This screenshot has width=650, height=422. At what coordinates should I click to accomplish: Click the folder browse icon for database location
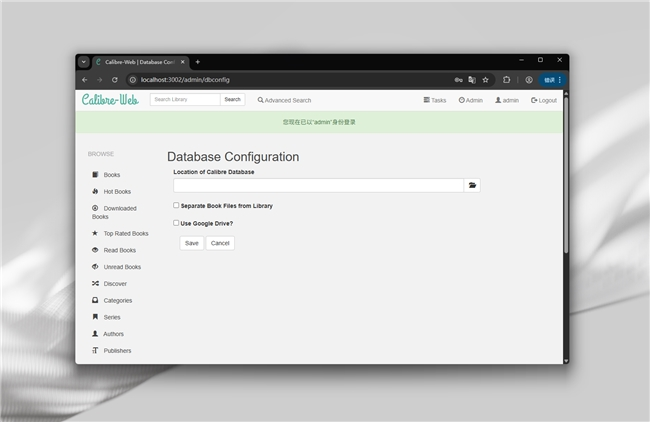click(472, 185)
